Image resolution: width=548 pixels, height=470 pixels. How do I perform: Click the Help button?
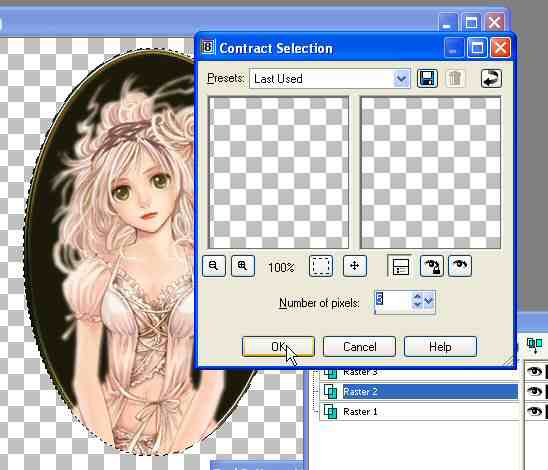[x=440, y=347]
